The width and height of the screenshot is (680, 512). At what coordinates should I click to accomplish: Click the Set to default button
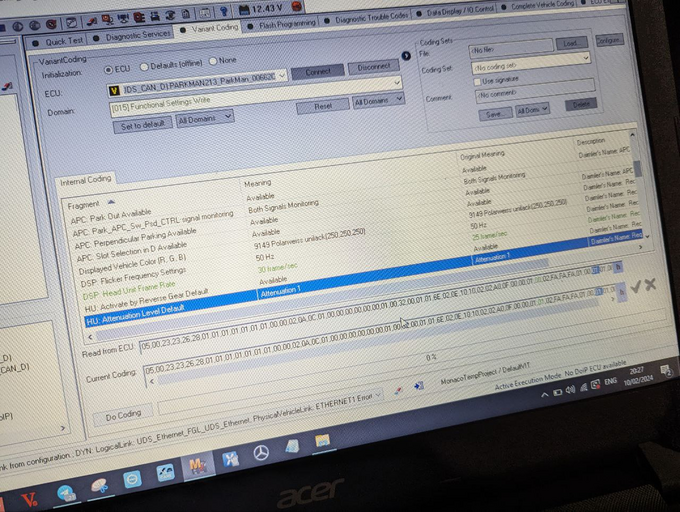tap(143, 126)
